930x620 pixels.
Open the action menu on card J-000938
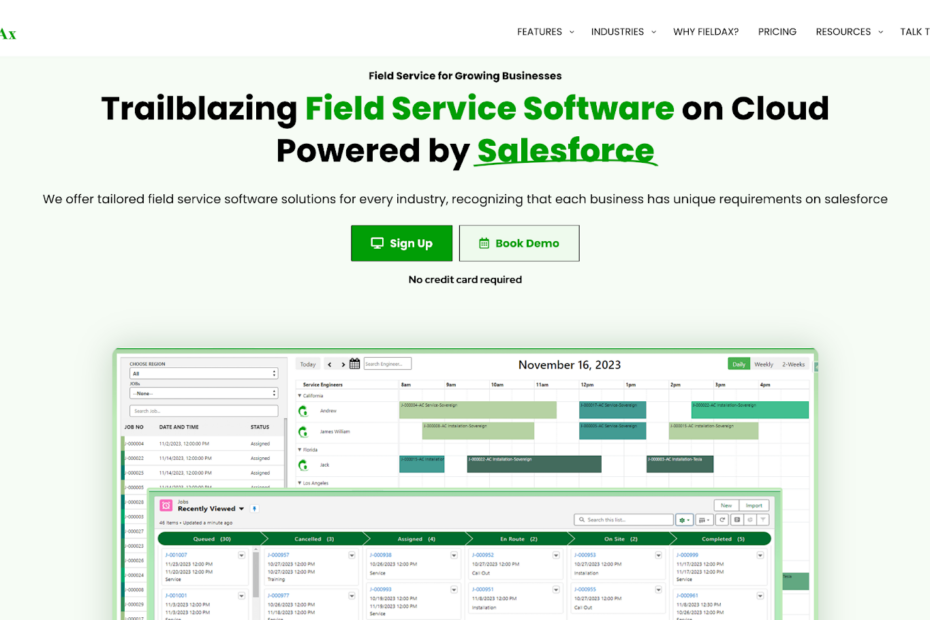pos(454,555)
